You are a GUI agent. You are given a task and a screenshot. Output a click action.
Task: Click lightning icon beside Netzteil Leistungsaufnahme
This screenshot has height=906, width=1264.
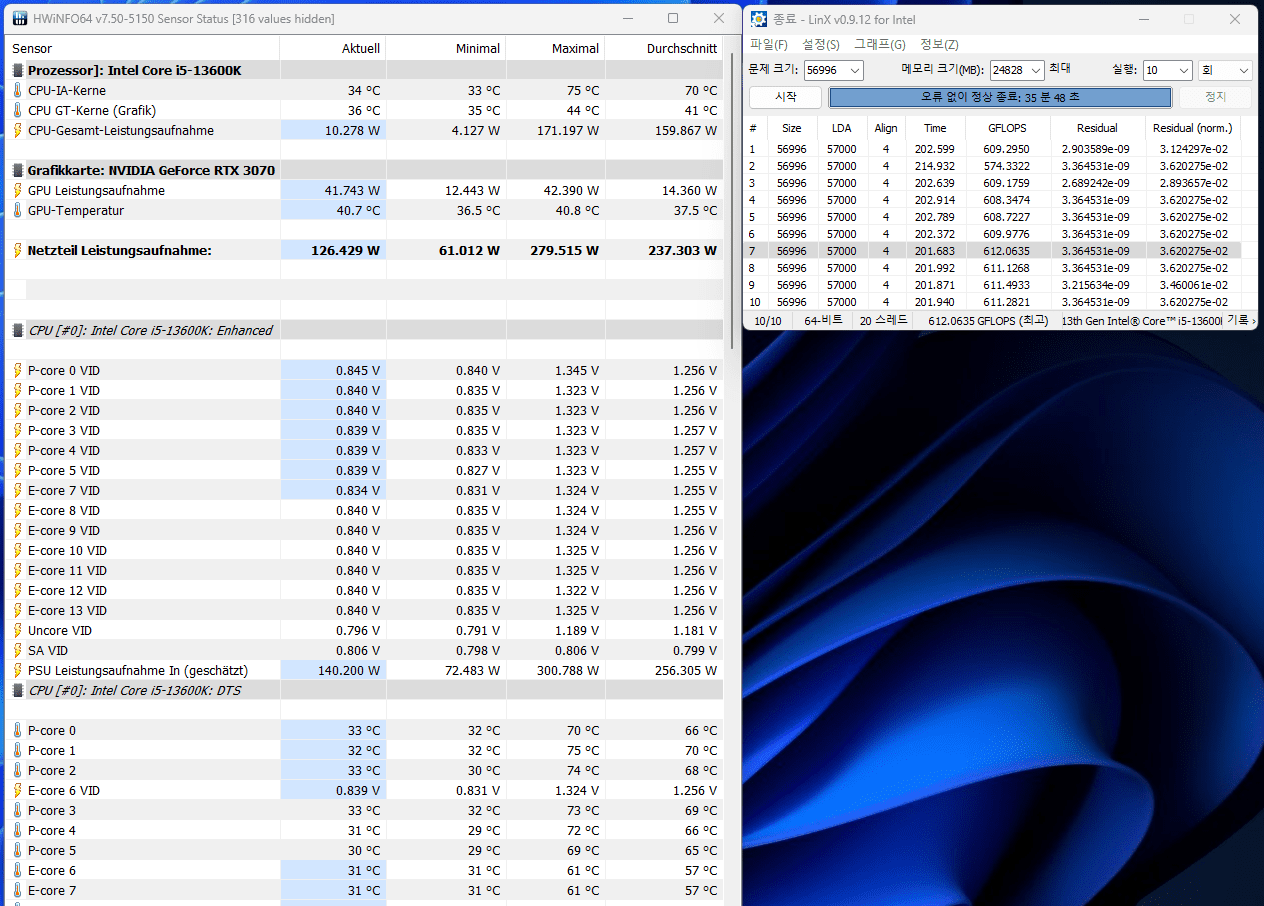pos(17,250)
